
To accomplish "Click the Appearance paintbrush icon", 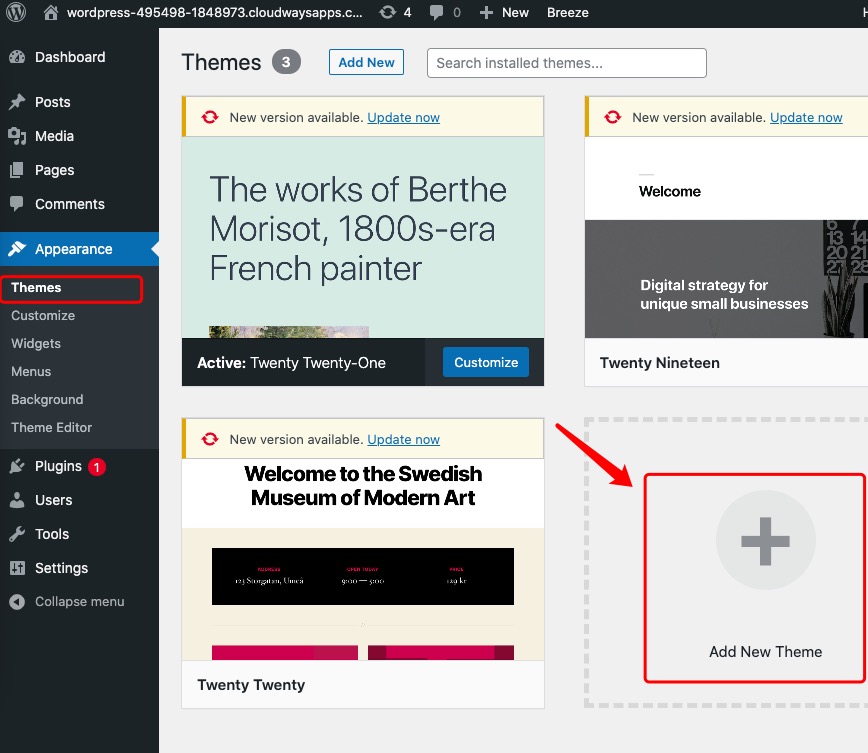I will 17,249.
